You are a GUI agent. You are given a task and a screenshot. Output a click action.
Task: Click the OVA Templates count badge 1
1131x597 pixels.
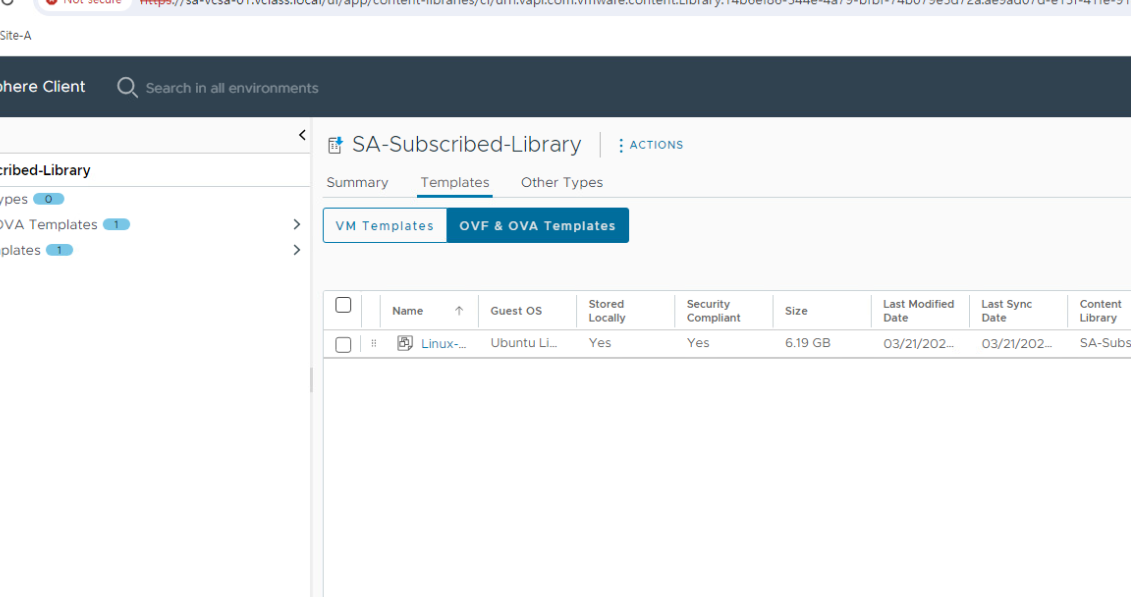[116, 224]
